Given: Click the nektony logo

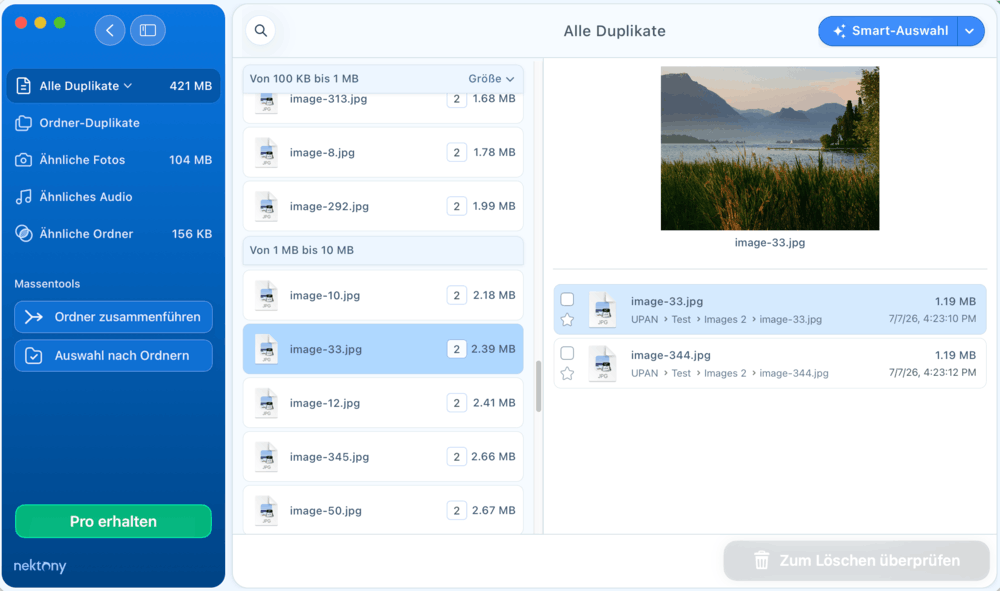Looking at the screenshot, I should tap(40, 565).
